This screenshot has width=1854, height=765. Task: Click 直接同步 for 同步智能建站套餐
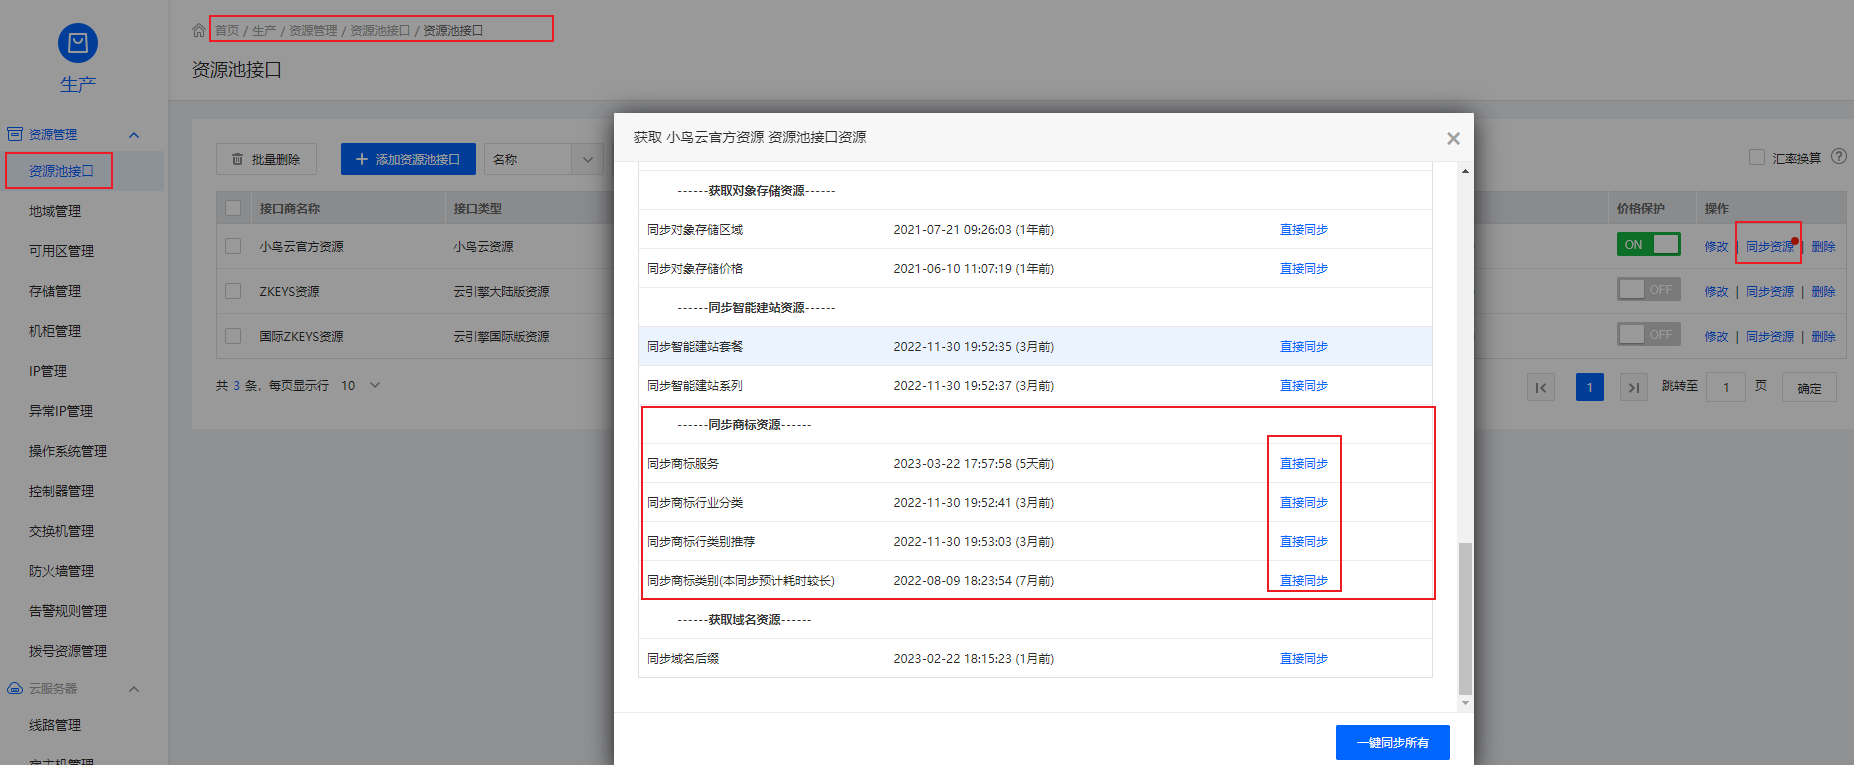tap(1304, 347)
